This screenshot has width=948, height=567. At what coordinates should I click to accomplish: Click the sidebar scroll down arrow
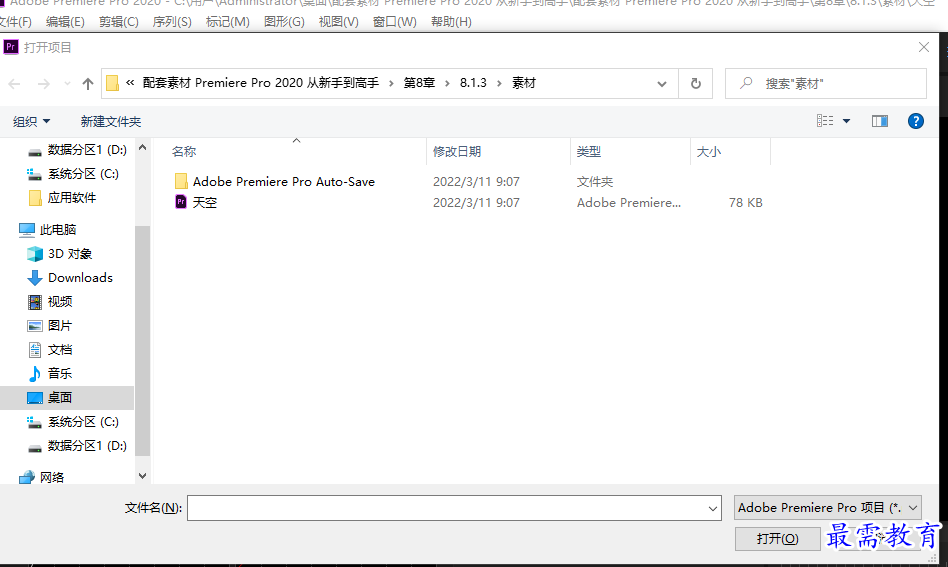click(x=143, y=476)
